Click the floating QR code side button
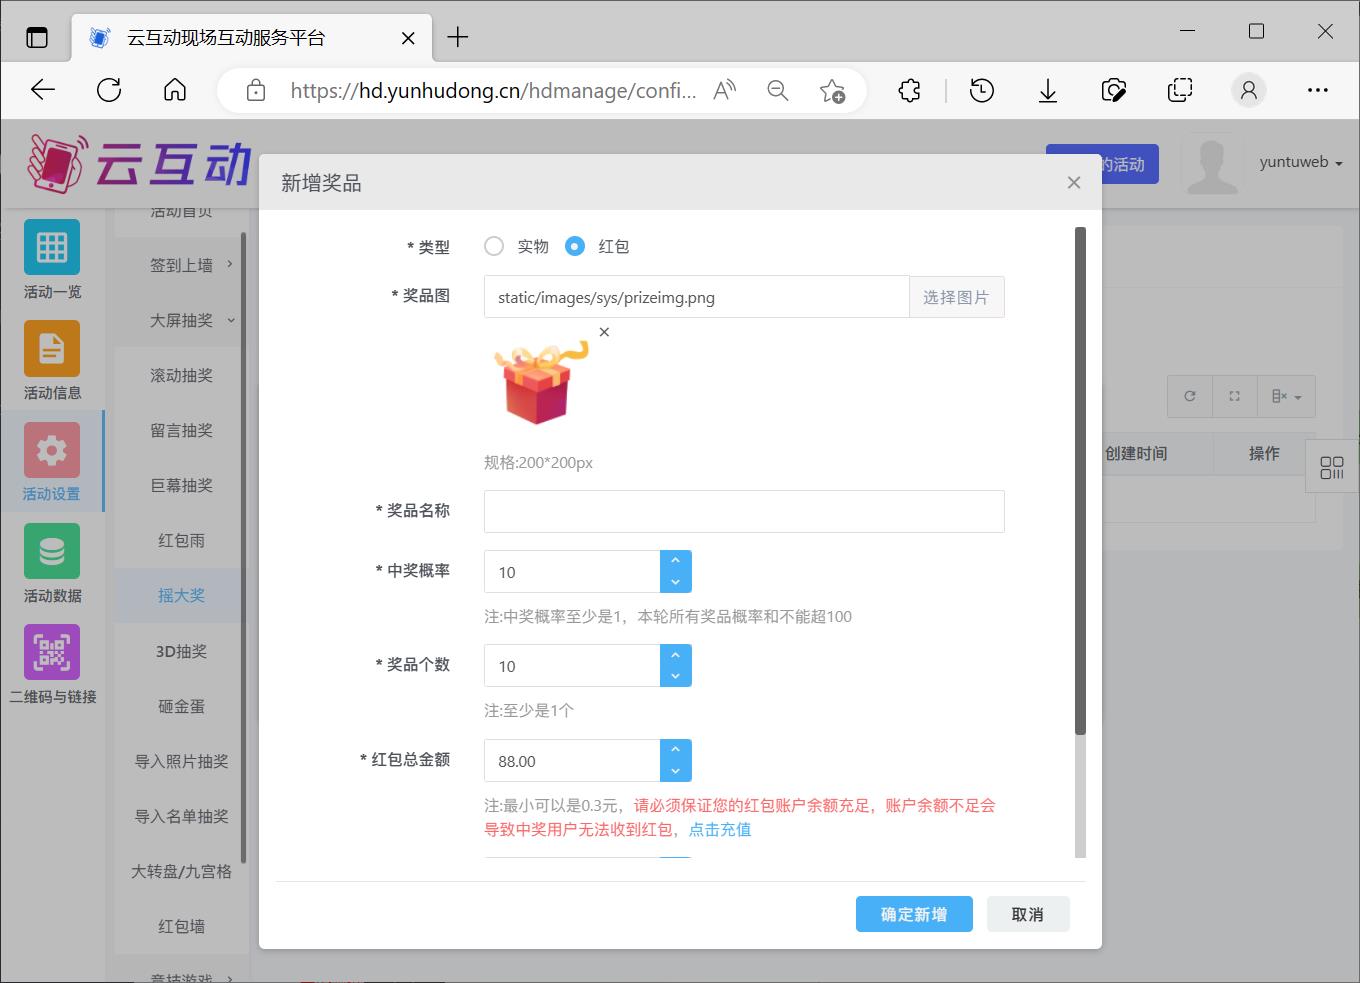1360x983 pixels. (1332, 467)
